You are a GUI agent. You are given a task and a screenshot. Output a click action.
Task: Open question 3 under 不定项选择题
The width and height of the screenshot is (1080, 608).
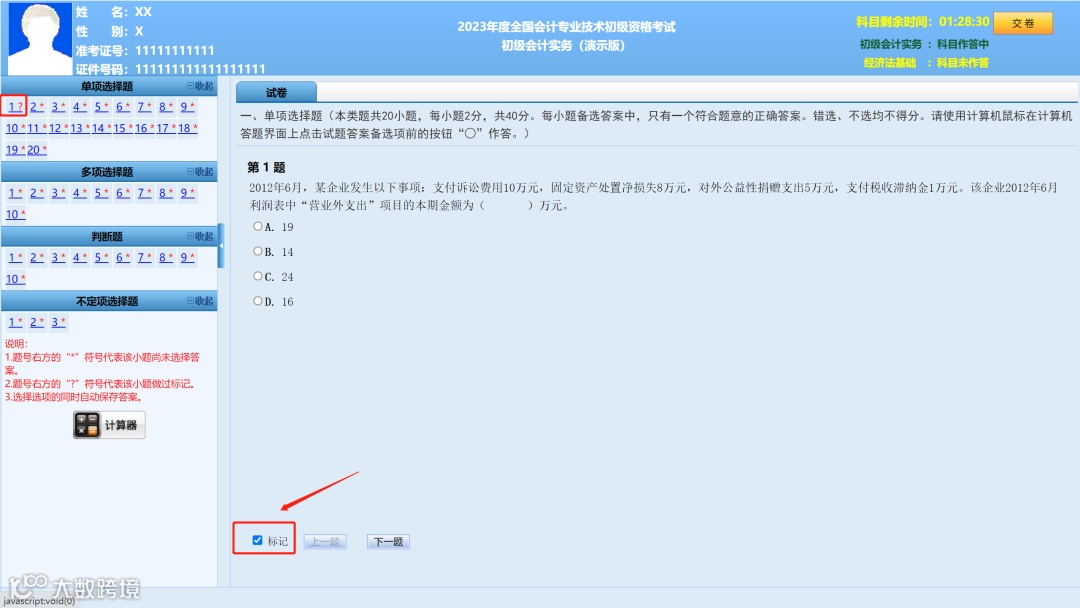59,322
